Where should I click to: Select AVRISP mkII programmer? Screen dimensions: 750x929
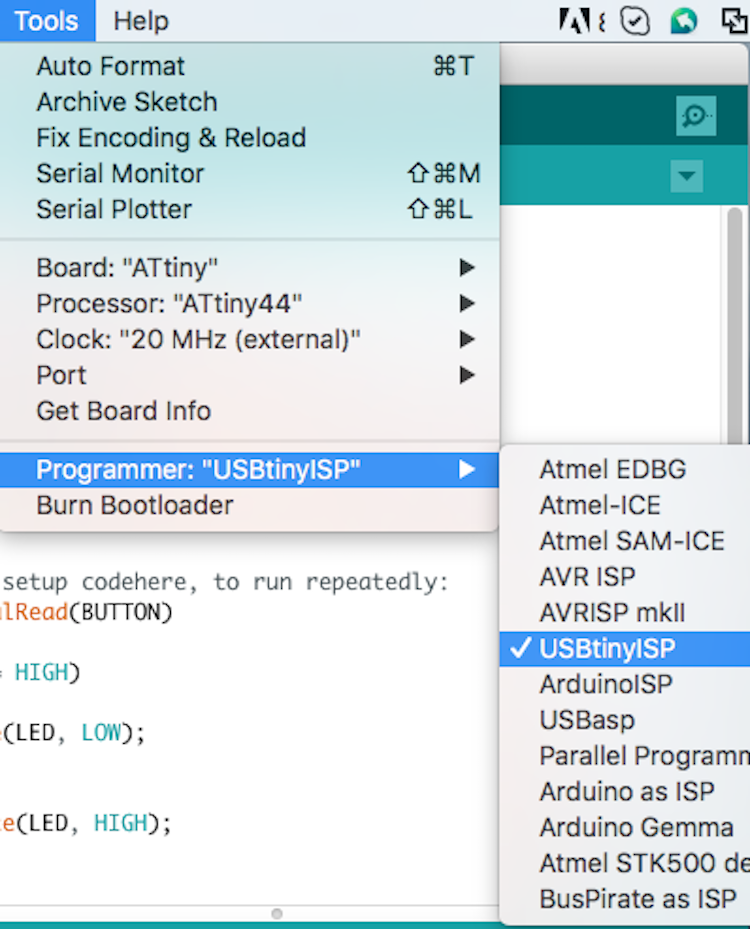(x=625, y=613)
